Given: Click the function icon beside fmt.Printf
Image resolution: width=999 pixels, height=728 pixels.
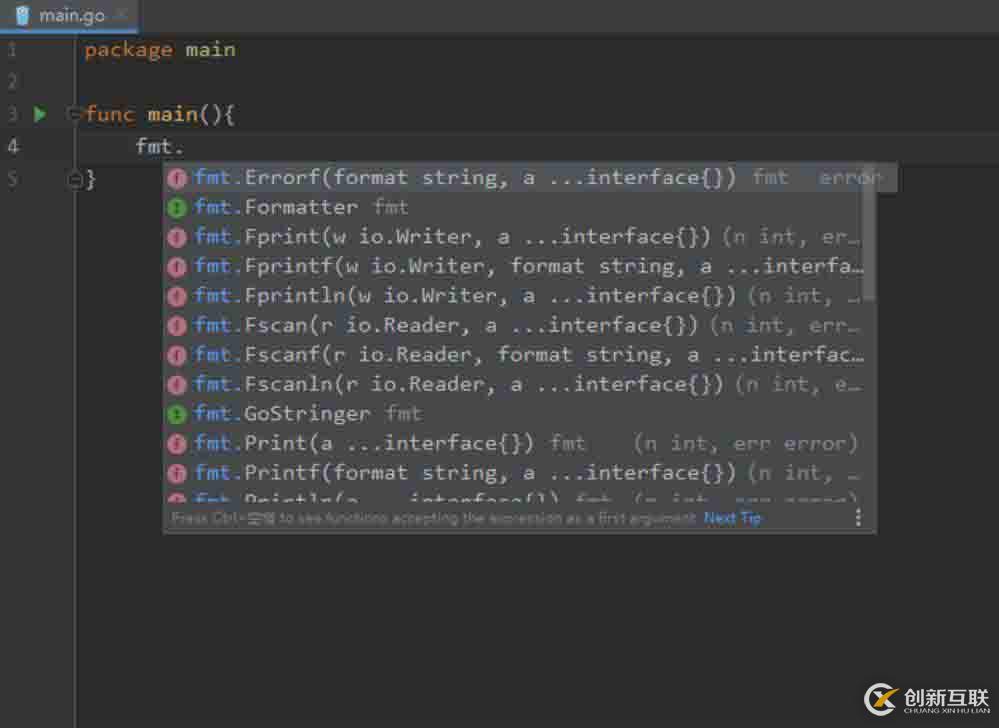Looking at the screenshot, I should click(177, 473).
